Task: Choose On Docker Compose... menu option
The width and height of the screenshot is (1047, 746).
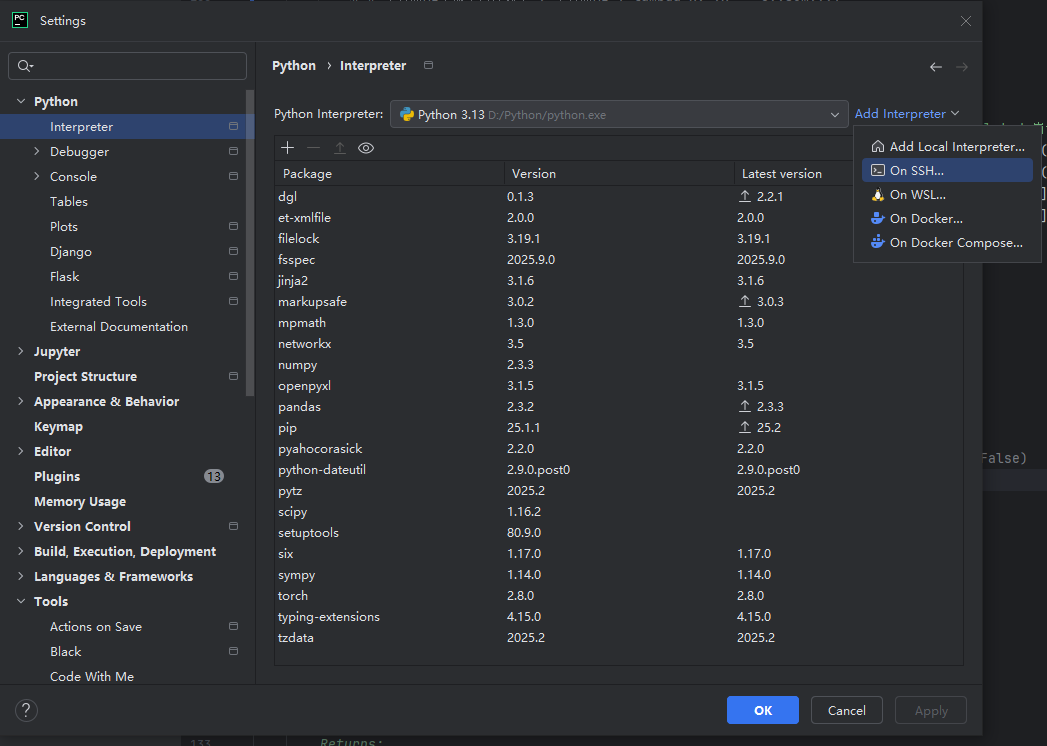Action: coord(955,243)
